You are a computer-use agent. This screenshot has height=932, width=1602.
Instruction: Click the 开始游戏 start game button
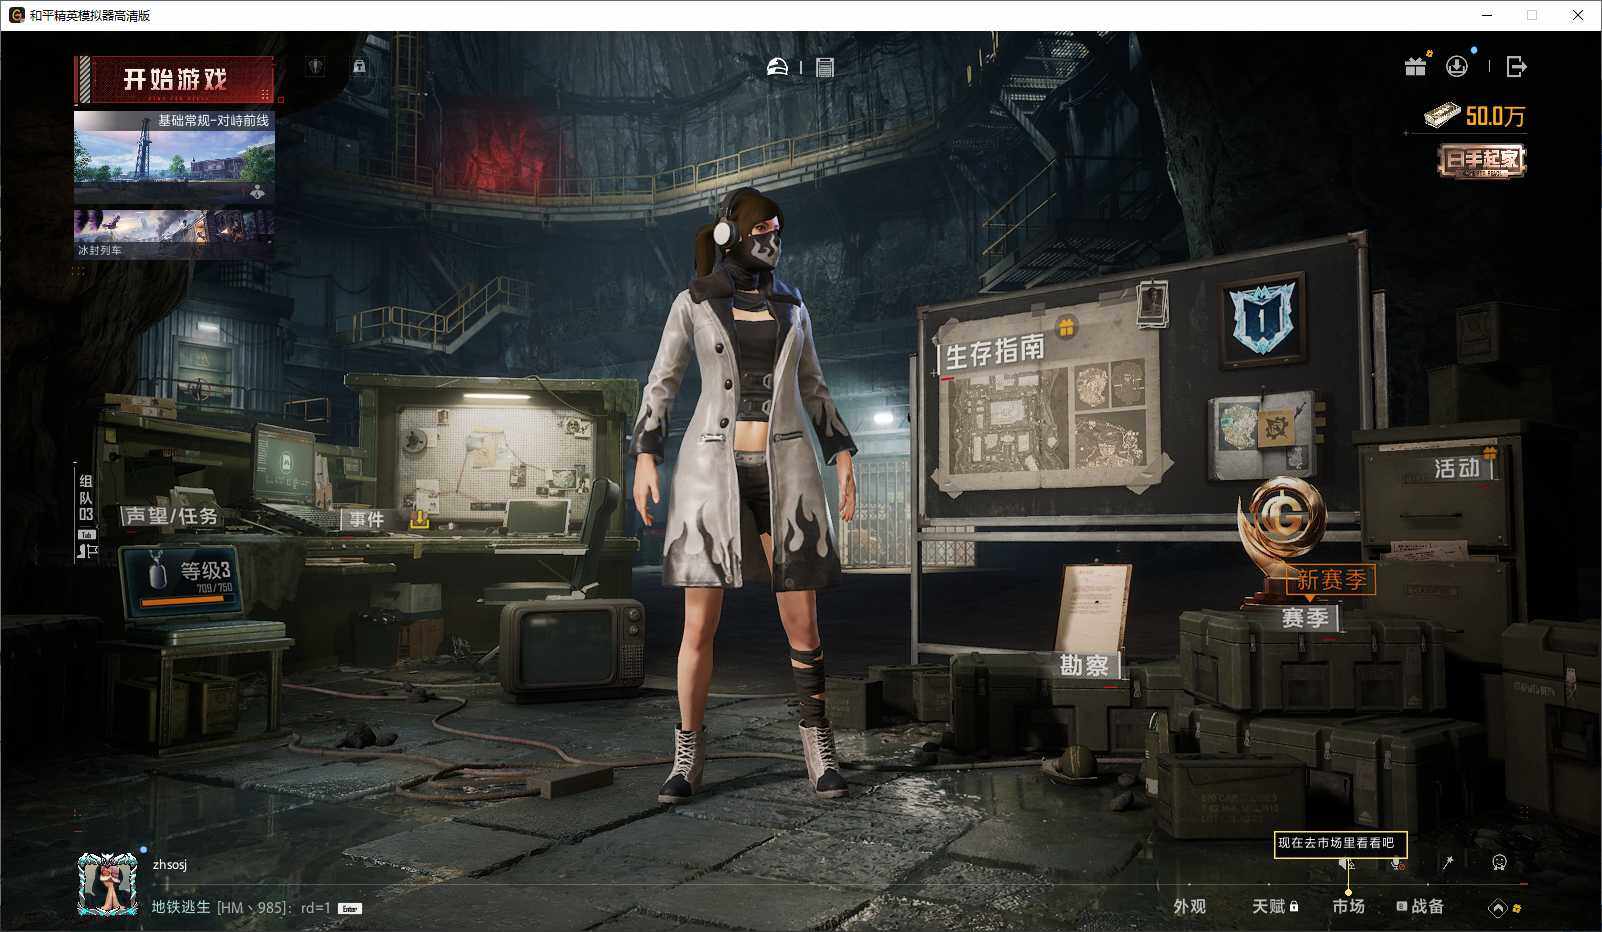(175, 79)
